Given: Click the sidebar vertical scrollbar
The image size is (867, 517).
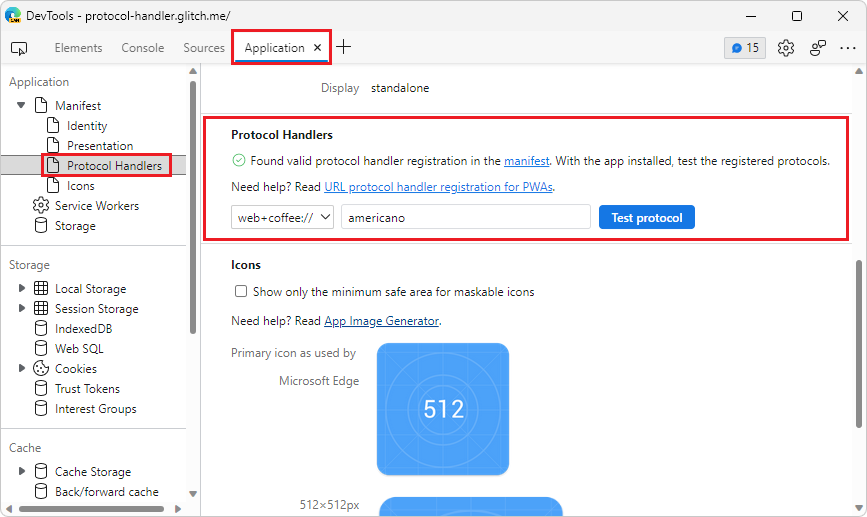Looking at the screenshot, I should click(x=193, y=207).
